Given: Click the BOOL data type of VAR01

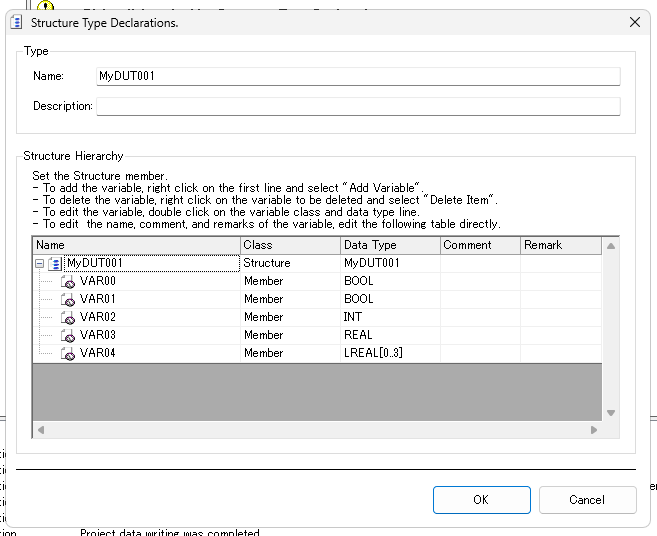Looking at the screenshot, I should click(x=391, y=299).
